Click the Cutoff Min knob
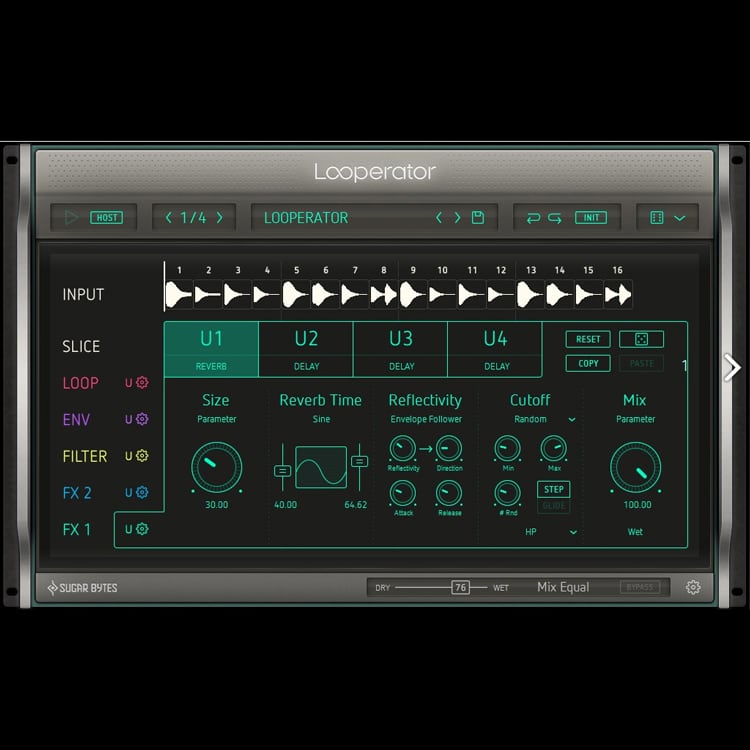Image resolution: width=750 pixels, height=750 pixels. coord(507,449)
